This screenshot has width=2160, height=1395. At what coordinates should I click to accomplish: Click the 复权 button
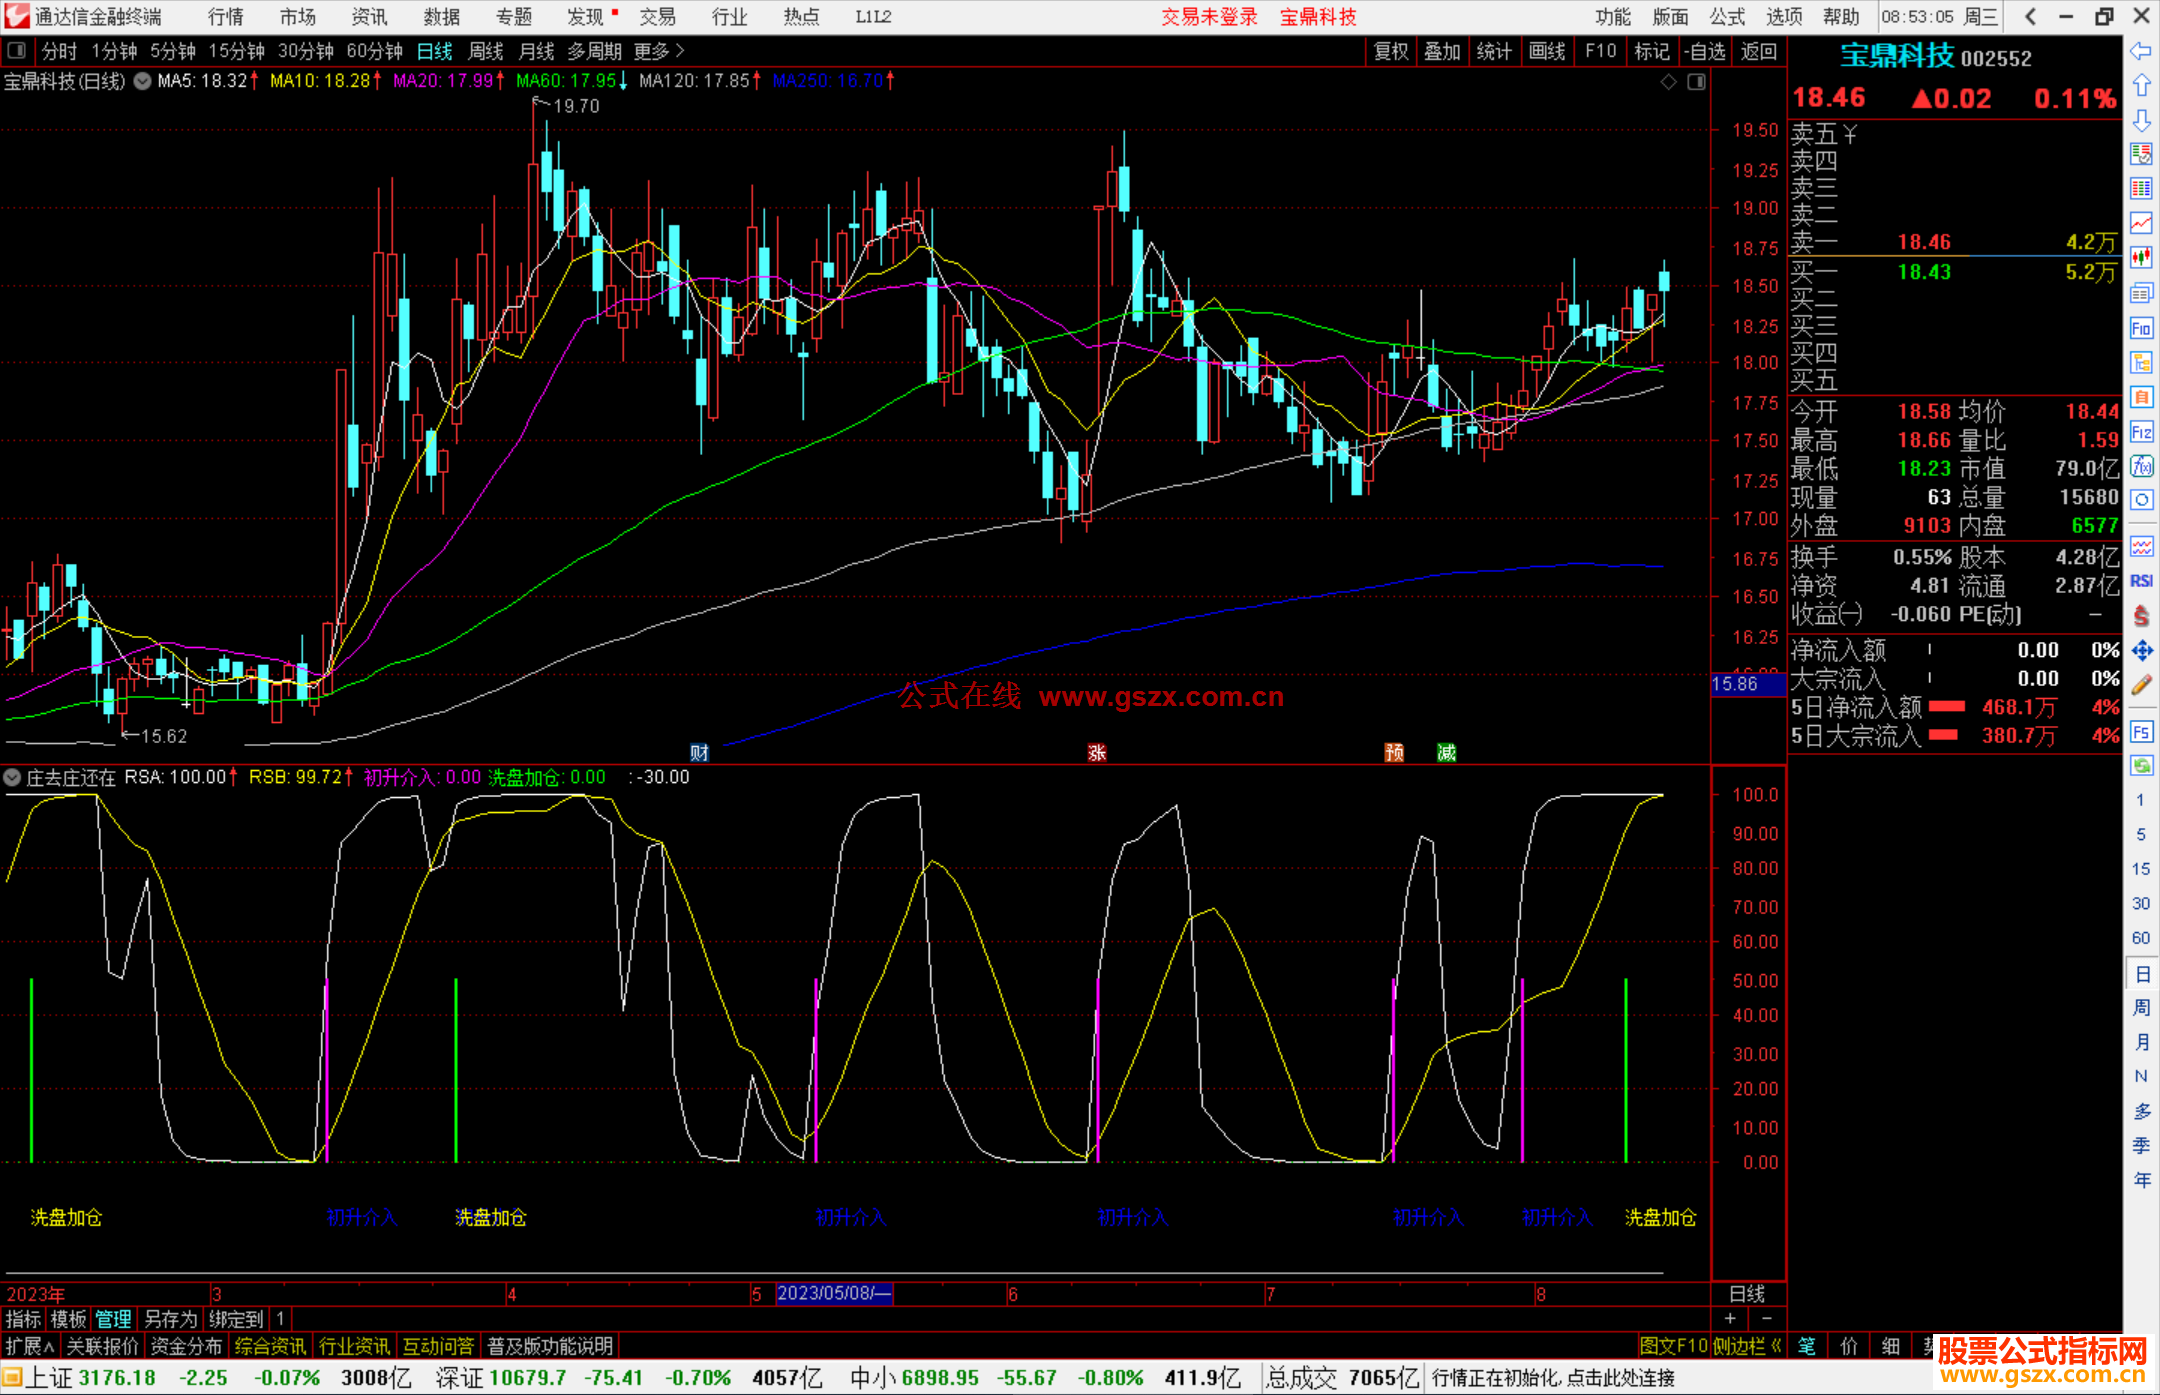pos(1391,51)
